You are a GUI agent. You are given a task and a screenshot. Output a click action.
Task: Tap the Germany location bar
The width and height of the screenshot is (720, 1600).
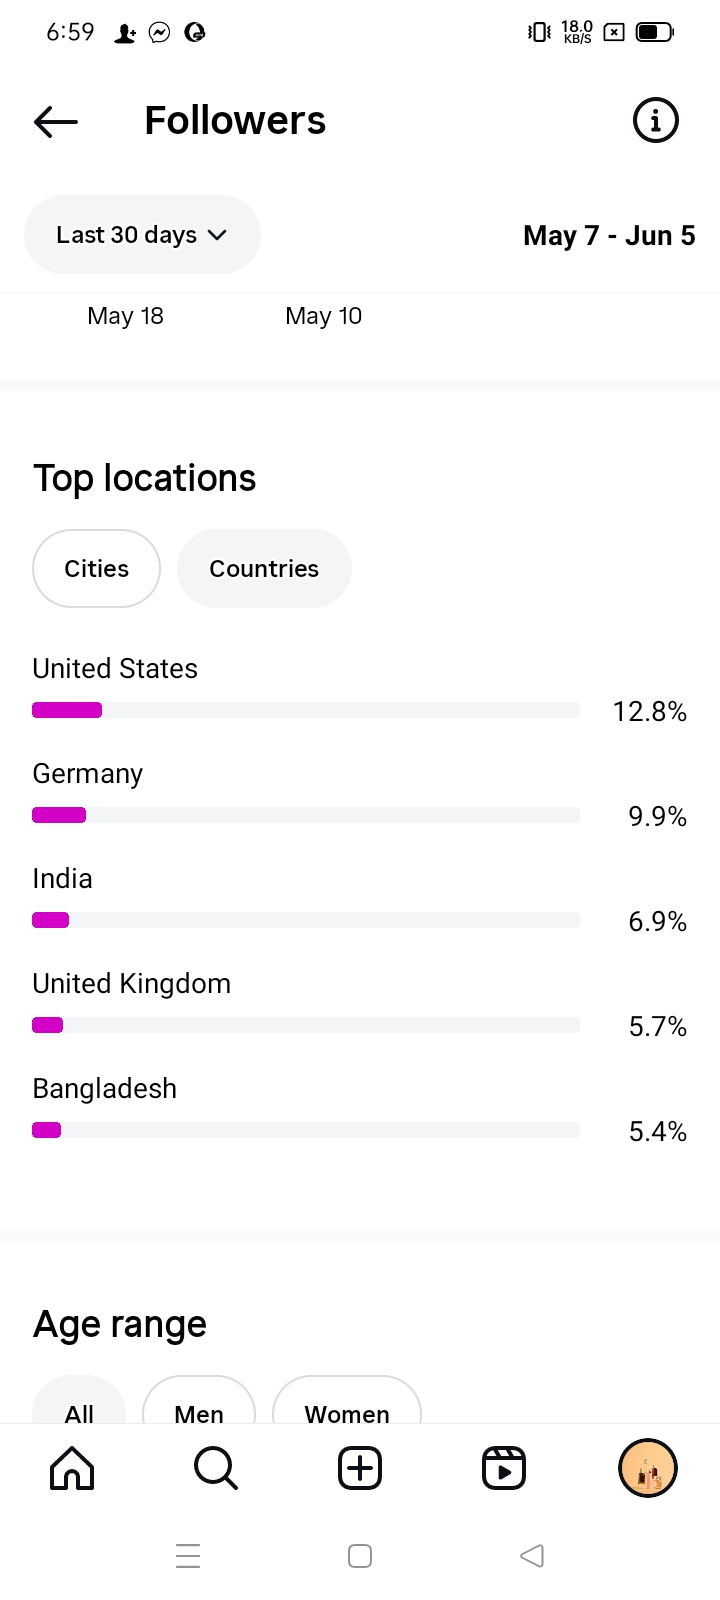[x=306, y=815]
